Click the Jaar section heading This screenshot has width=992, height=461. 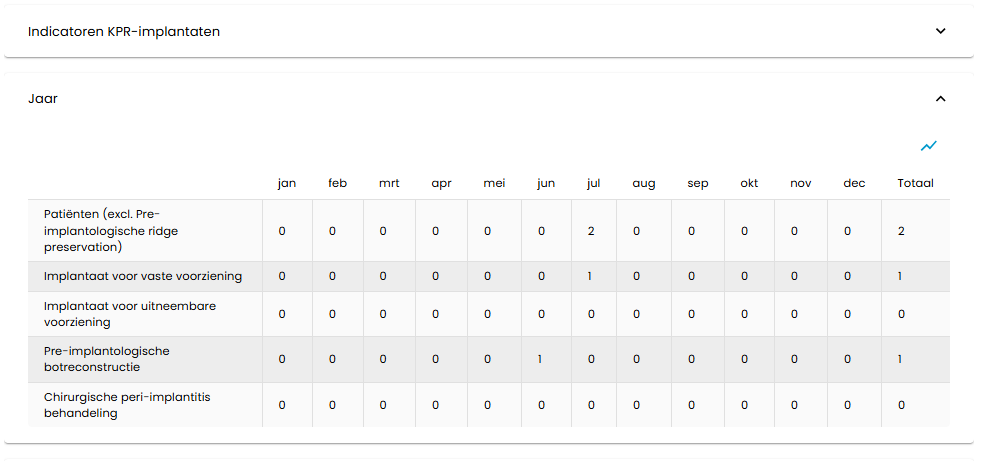pos(43,99)
